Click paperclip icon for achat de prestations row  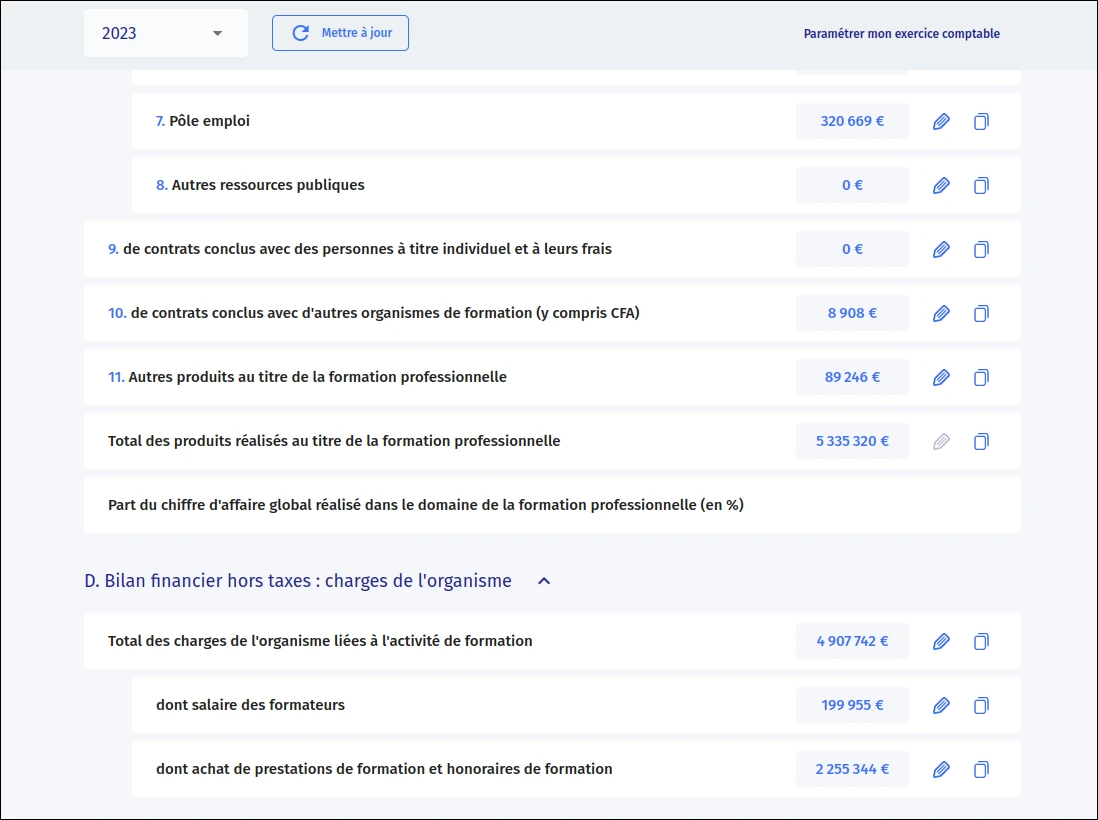(x=941, y=770)
